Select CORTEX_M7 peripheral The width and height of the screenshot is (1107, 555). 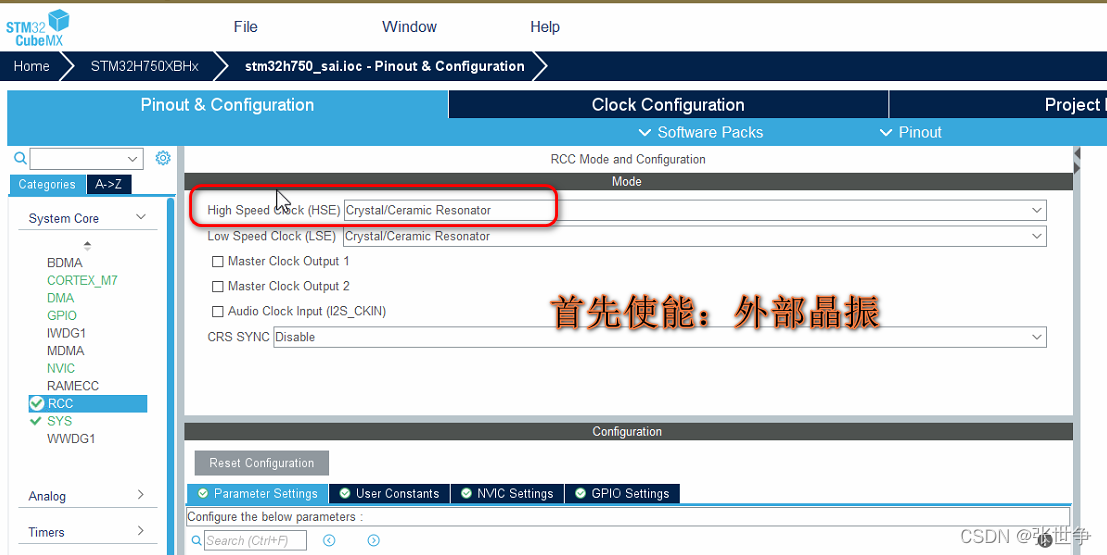coord(83,280)
